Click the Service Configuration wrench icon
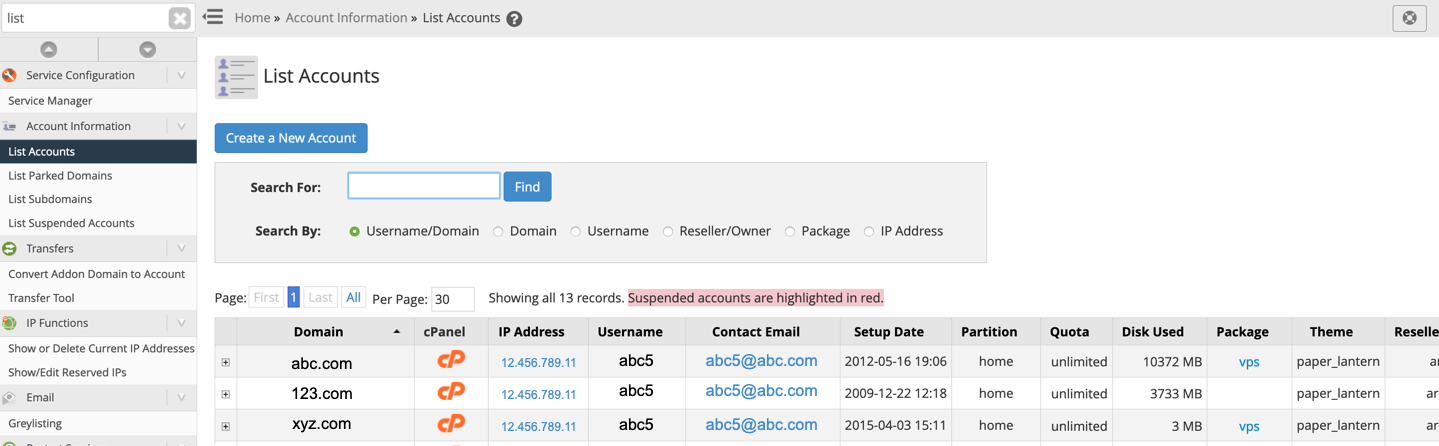Image resolution: width=1439 pixels, height=446 pixels. [10, 75]
